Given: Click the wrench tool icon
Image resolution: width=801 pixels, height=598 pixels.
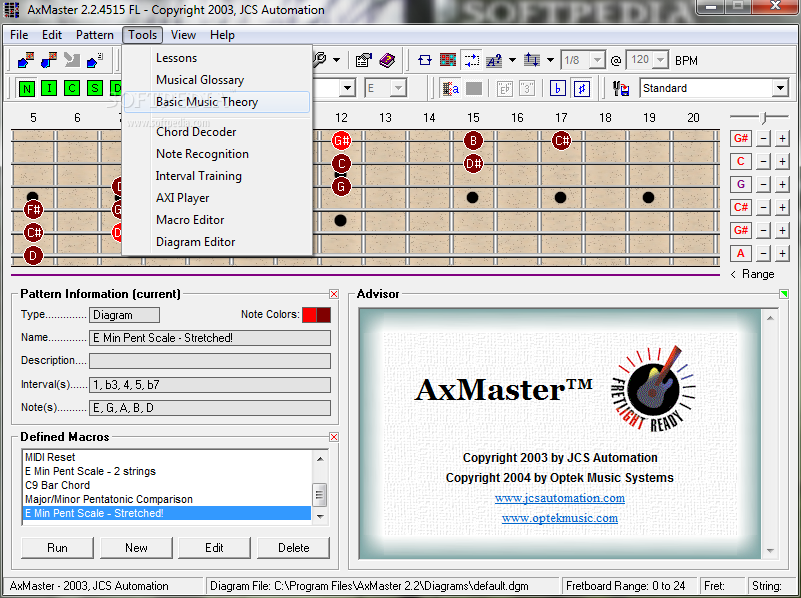Looking at the screenshot, I should 320,60.
